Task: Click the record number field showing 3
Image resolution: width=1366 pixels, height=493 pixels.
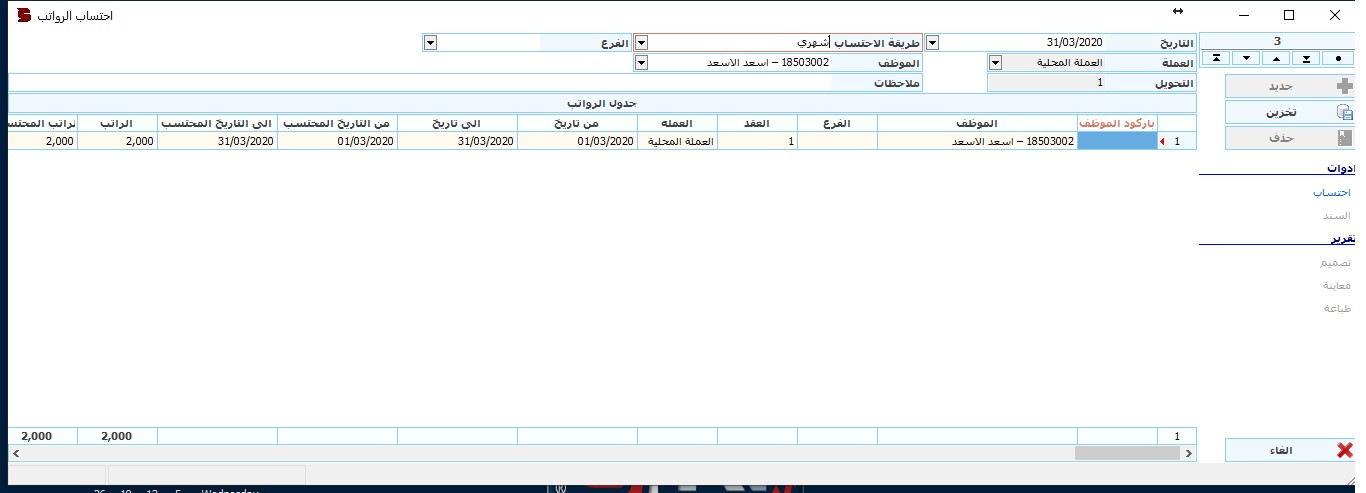Action: coord(1277,41)
